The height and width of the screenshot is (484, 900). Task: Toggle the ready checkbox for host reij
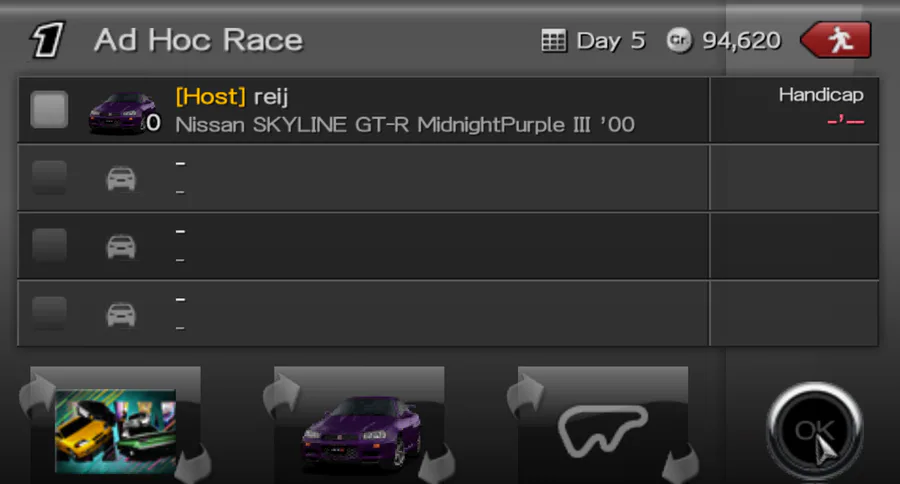point(49,109)
